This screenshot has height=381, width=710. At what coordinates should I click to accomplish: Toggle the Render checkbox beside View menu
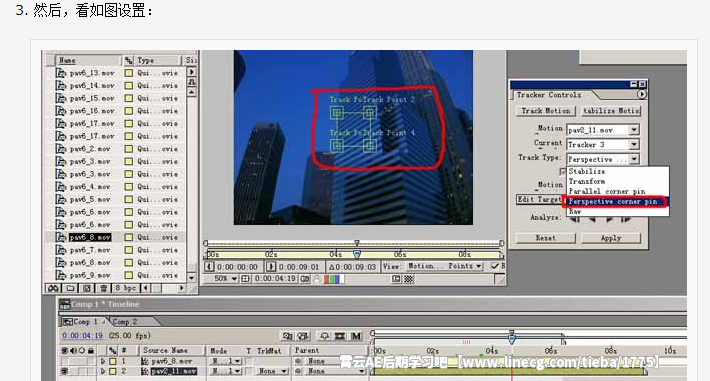click(x=495, y=266)
